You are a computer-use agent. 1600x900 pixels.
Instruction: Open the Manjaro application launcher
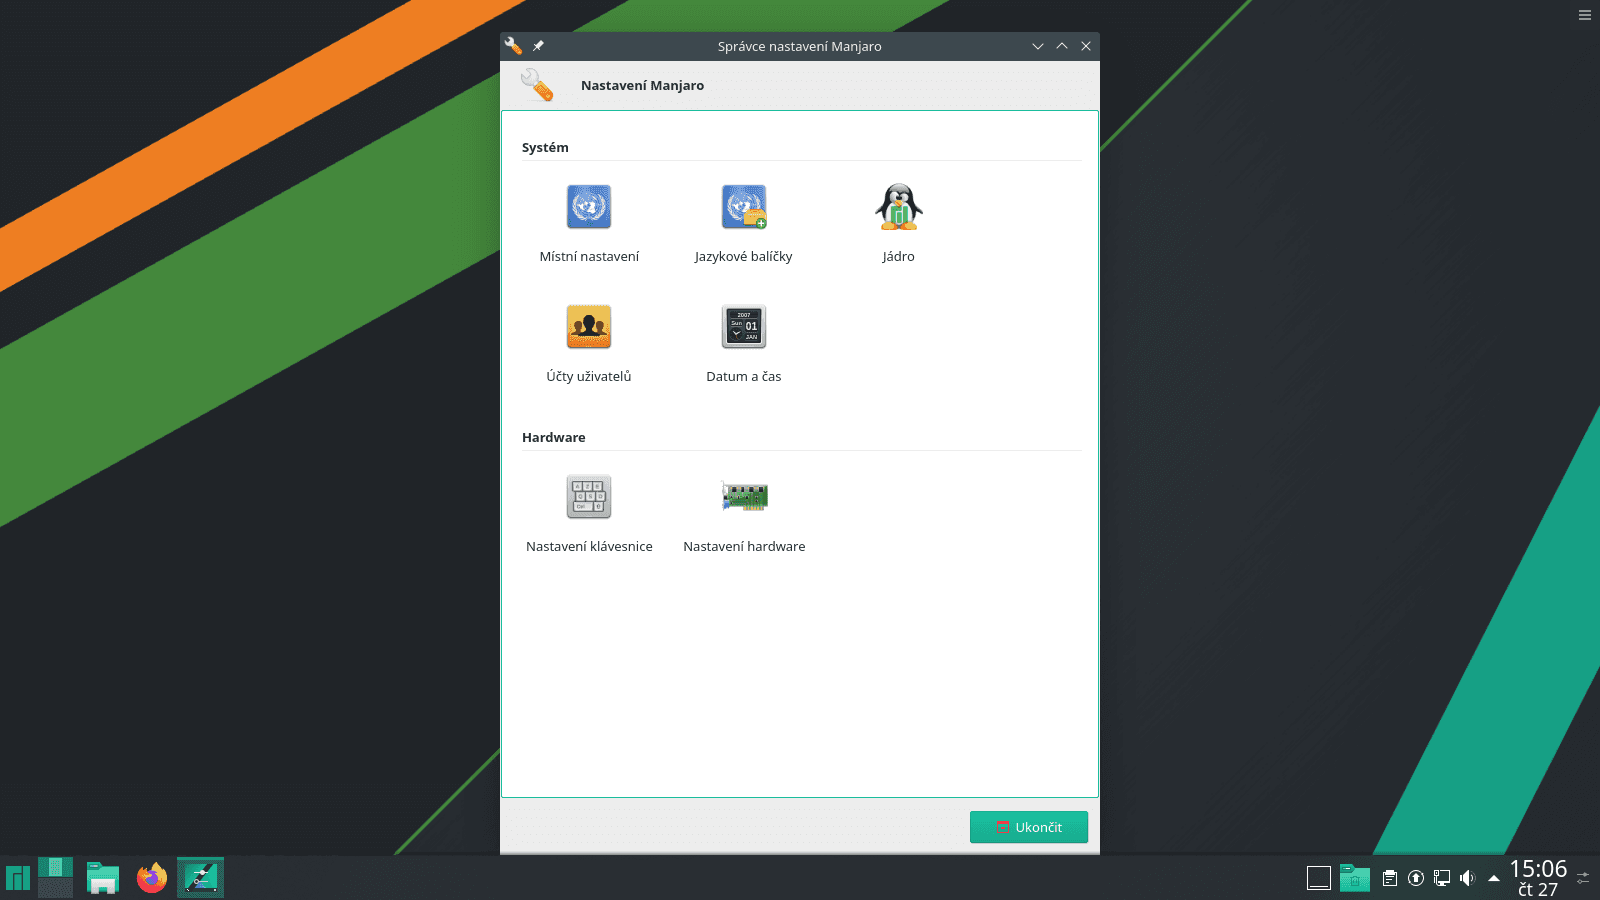18,878
